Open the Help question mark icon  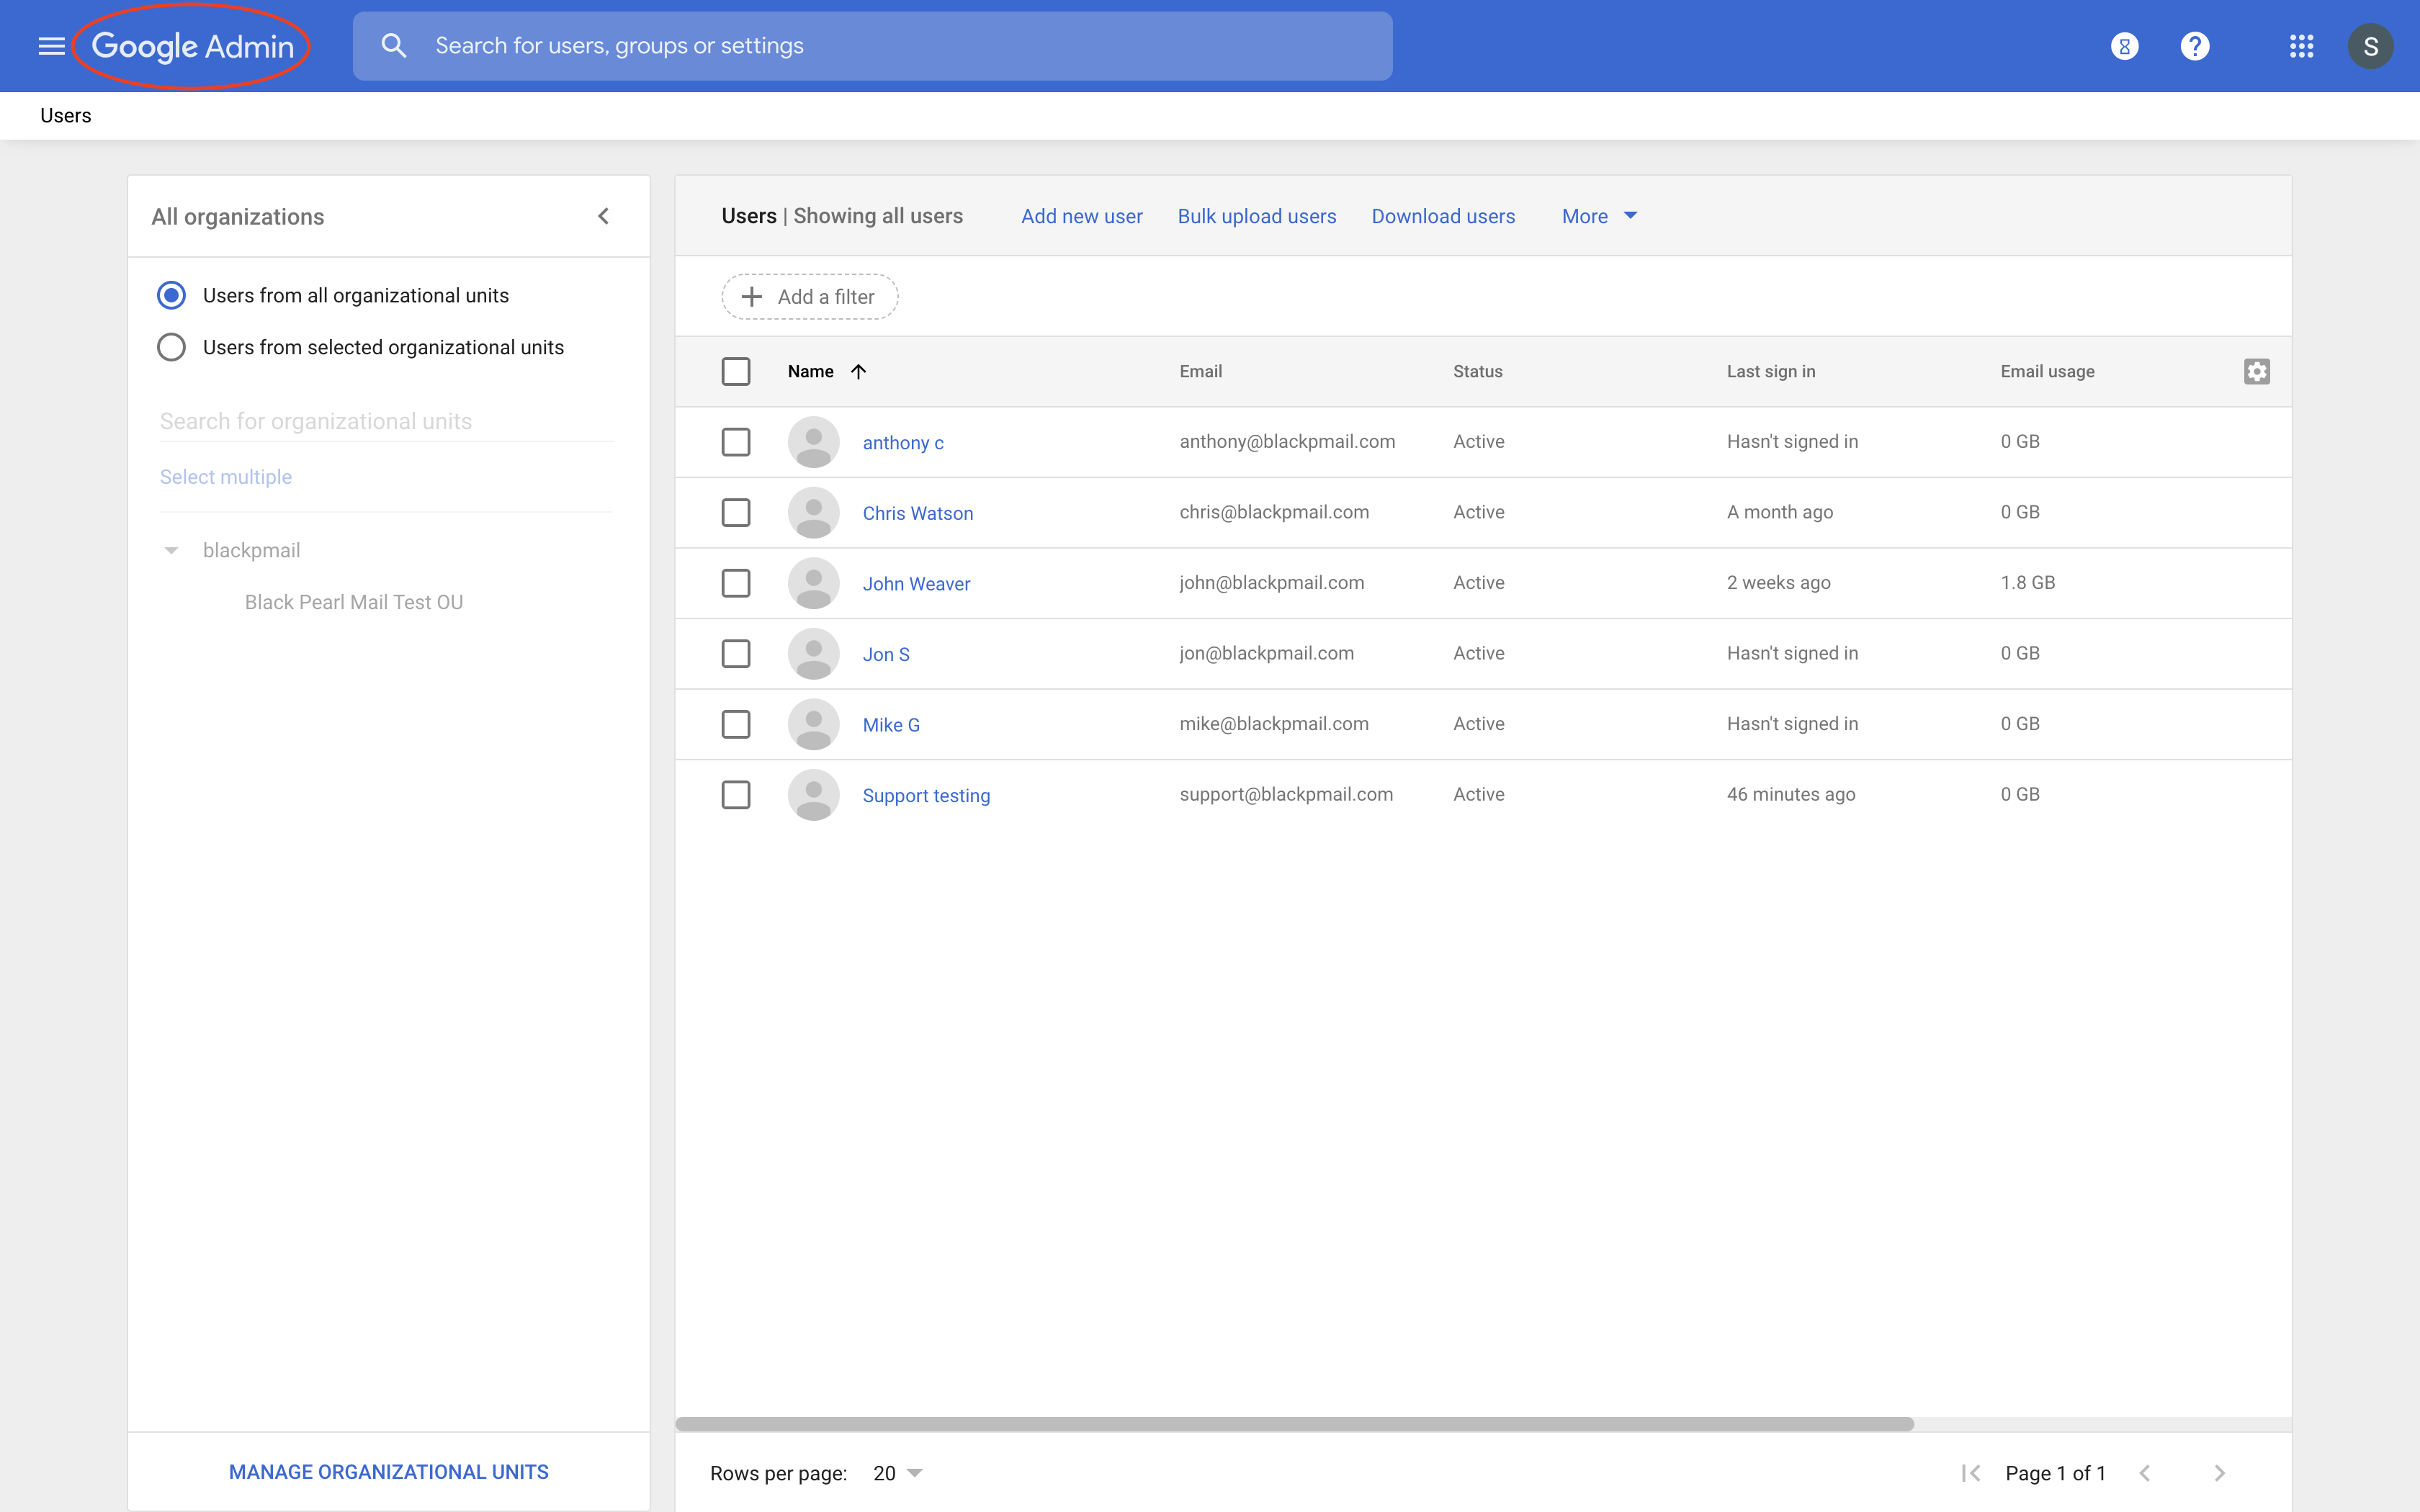[2194, 46]
